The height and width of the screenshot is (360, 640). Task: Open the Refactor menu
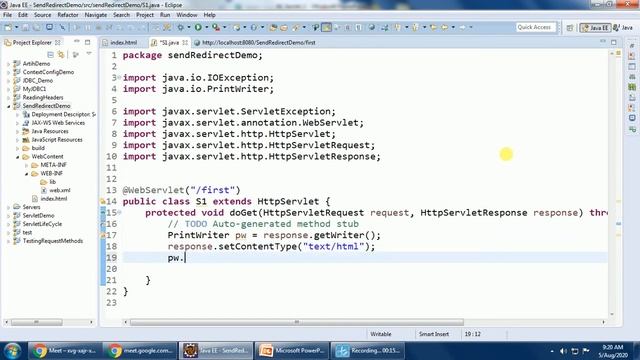click(68, 15)
